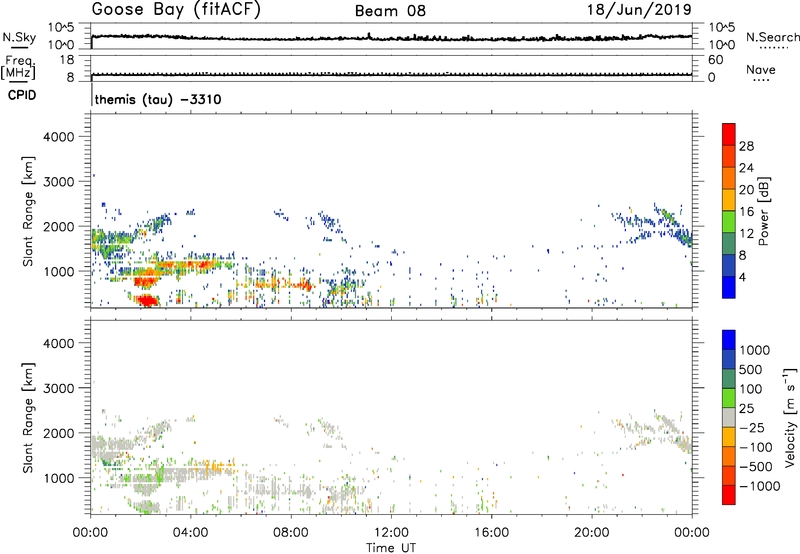Click the date '18/Jun/2019'
The width and height of the screenshot is (800, 554).
click(639, 9)
